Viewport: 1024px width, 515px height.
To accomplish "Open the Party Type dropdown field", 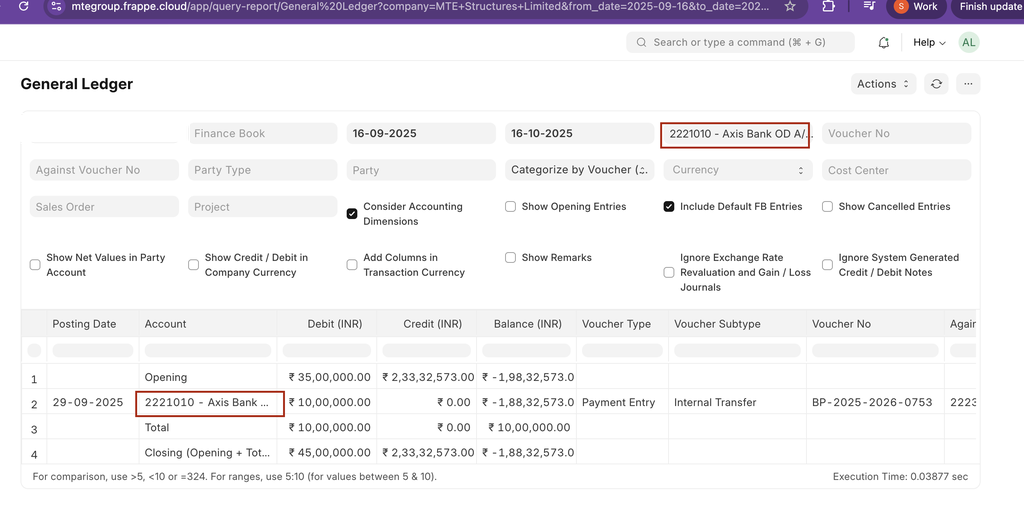I will click(262, 170).
